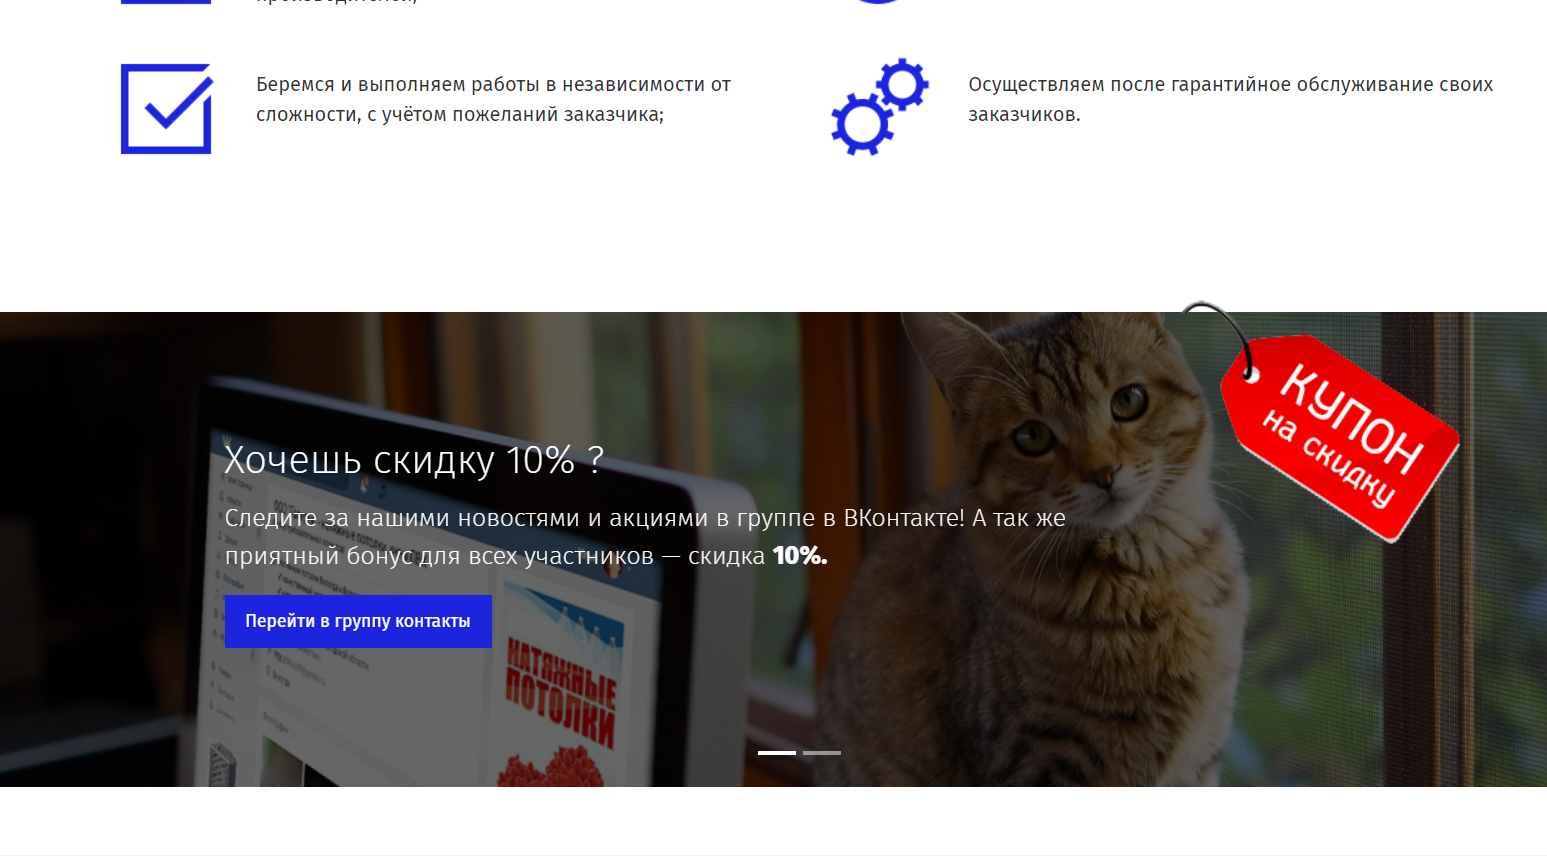
Task: Click the bold '10%.' text in the banner
Action: point(799,556)
